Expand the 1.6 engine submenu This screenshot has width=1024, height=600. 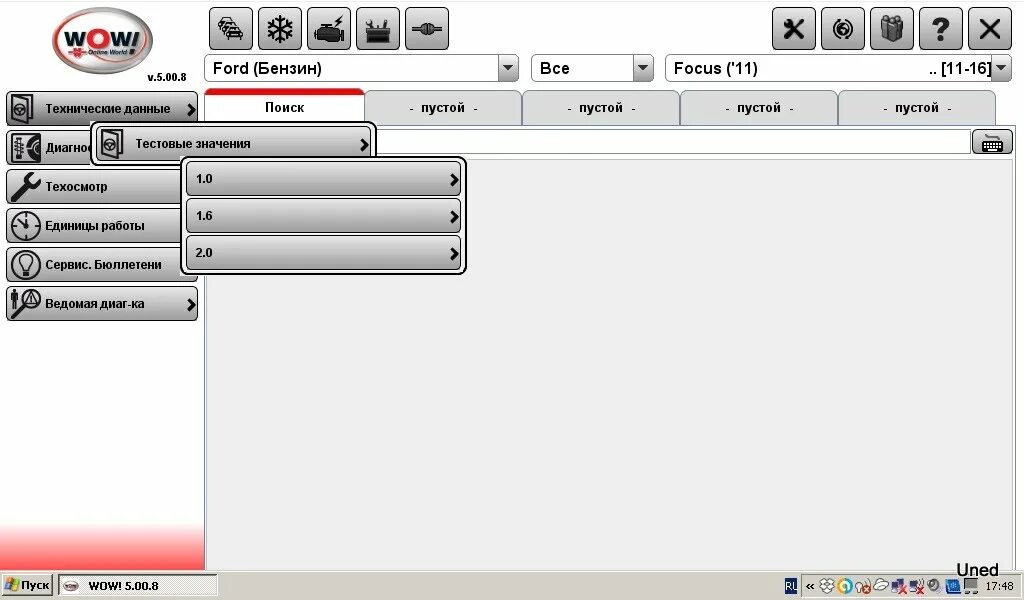pyautogui.click(x=323, y=216)
